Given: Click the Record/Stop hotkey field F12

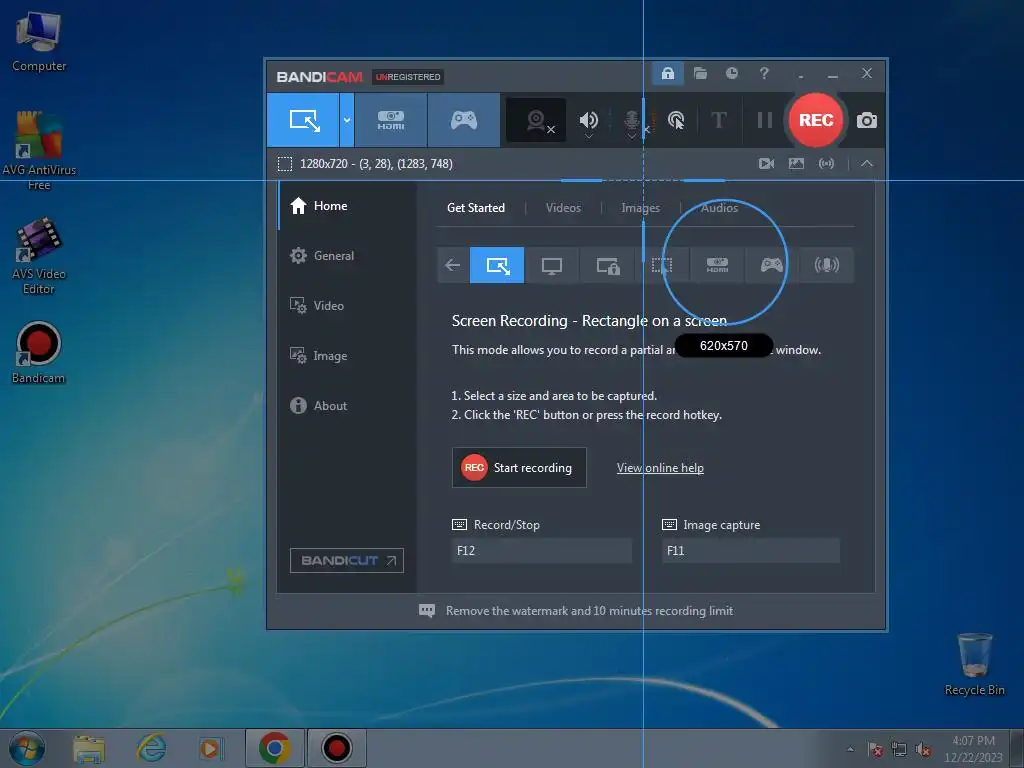Looking at the screenshot, I should pyautogui.click(x=541, y=551).
